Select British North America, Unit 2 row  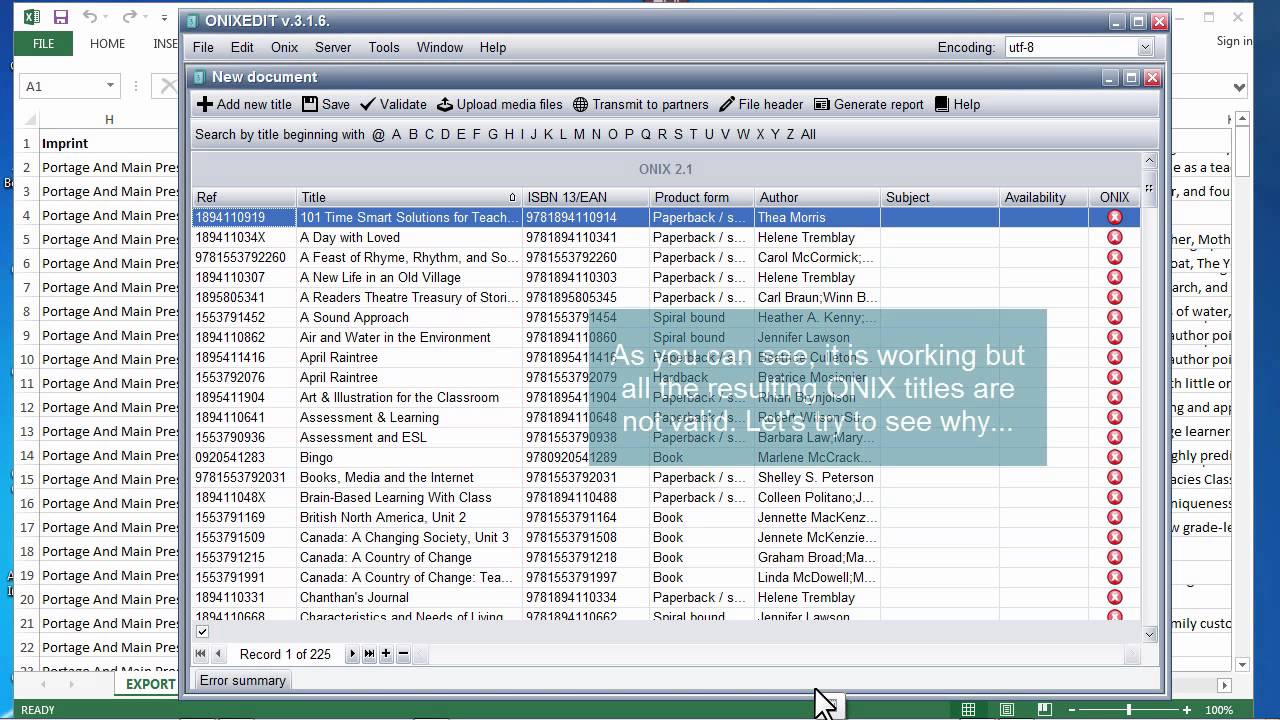(x=665, y=517)
